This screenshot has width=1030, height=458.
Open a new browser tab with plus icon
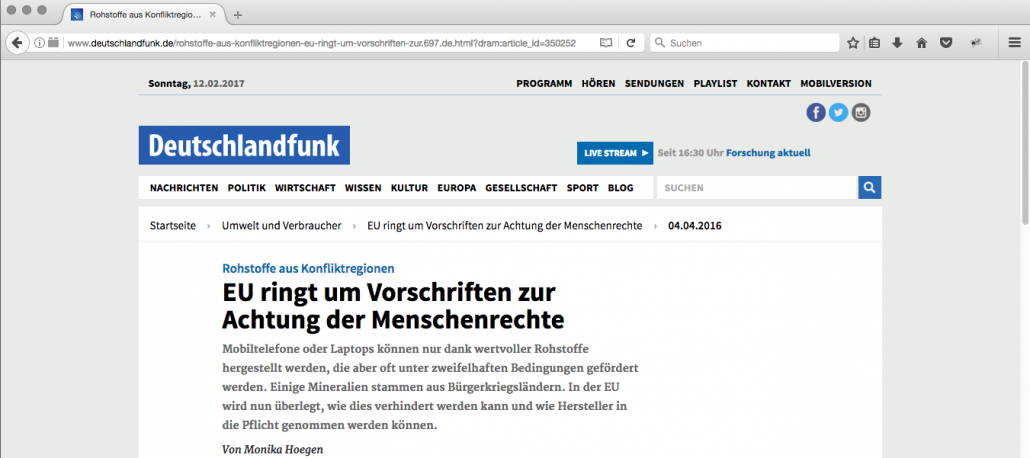(238, 14)
